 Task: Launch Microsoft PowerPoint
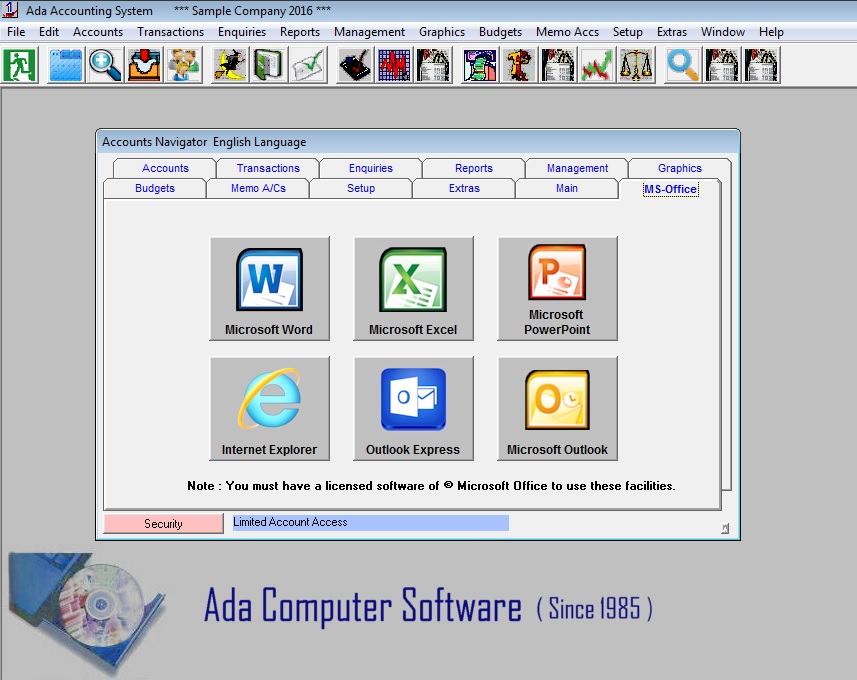pos(557,289)
